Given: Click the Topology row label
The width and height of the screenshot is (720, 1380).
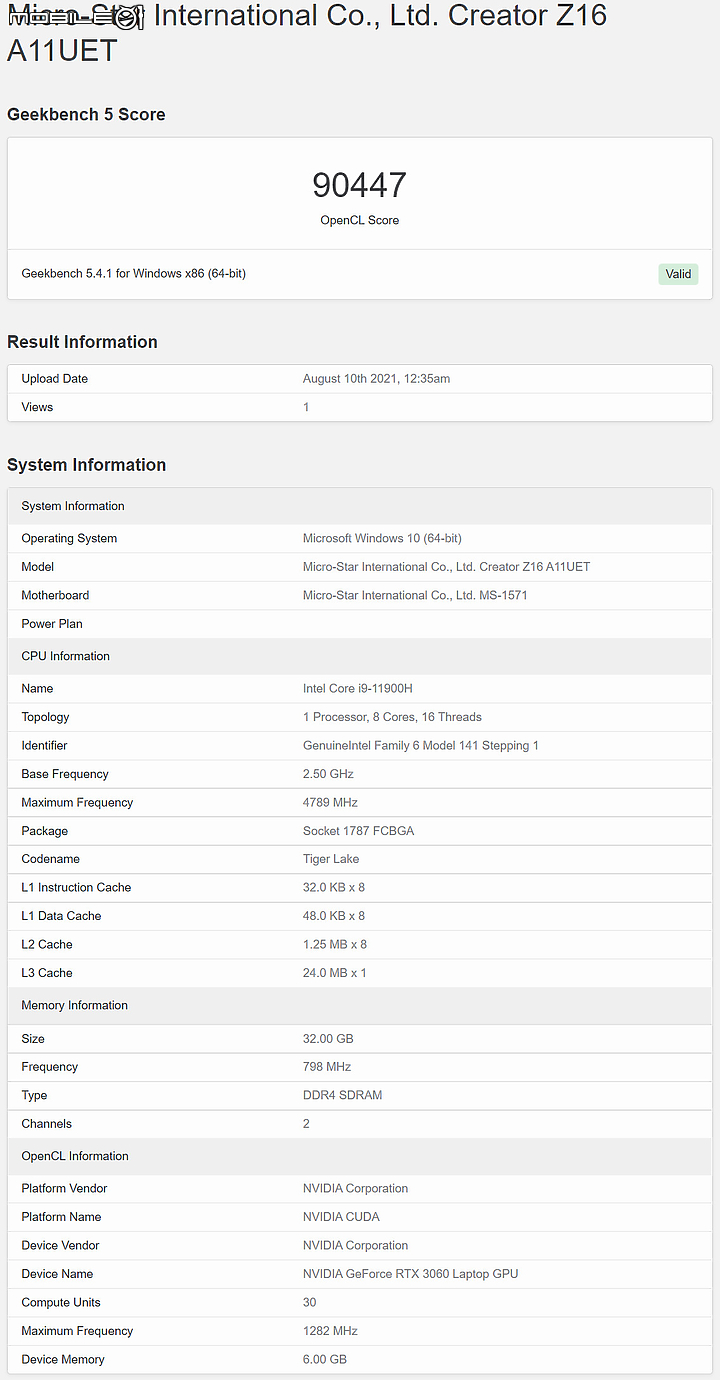Looking at the screenshot, I should (x=45, y=717).
